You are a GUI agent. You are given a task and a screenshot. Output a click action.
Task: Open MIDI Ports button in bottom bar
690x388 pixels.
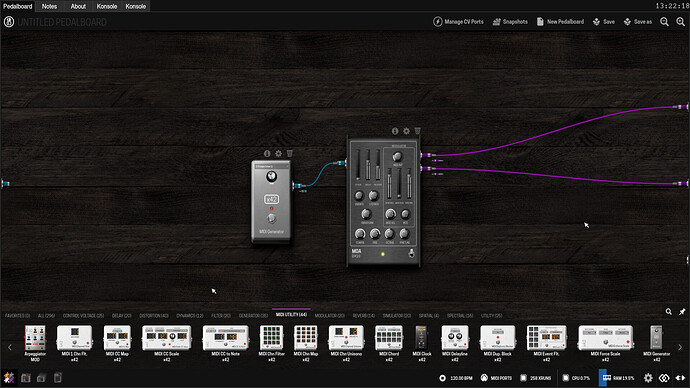pos(496,378)
